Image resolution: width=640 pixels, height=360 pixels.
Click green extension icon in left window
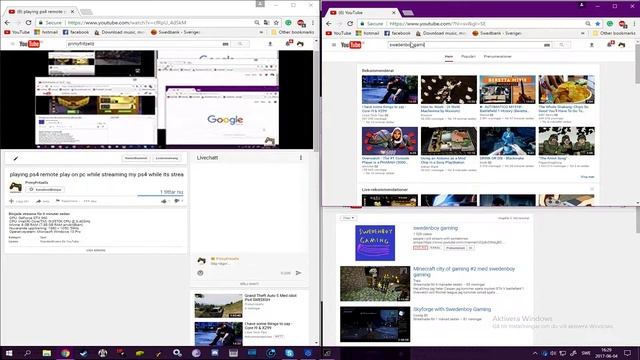(289, 23)
